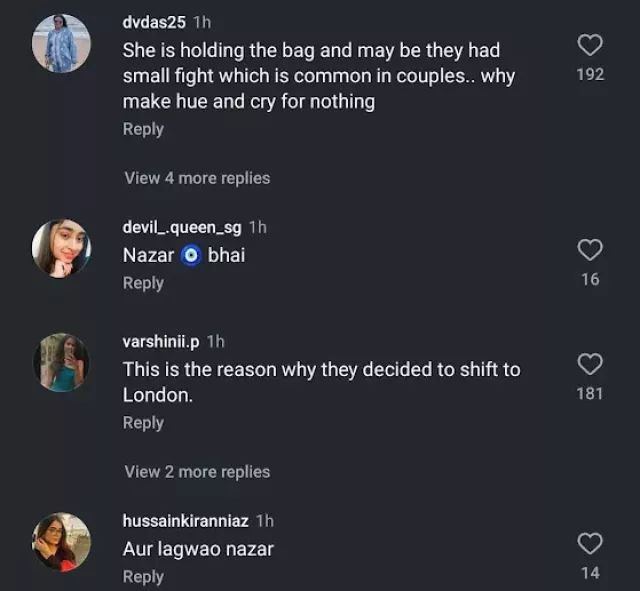
Task: Tap the heart on varshinii.p's comment
Action: coord(590,364)
